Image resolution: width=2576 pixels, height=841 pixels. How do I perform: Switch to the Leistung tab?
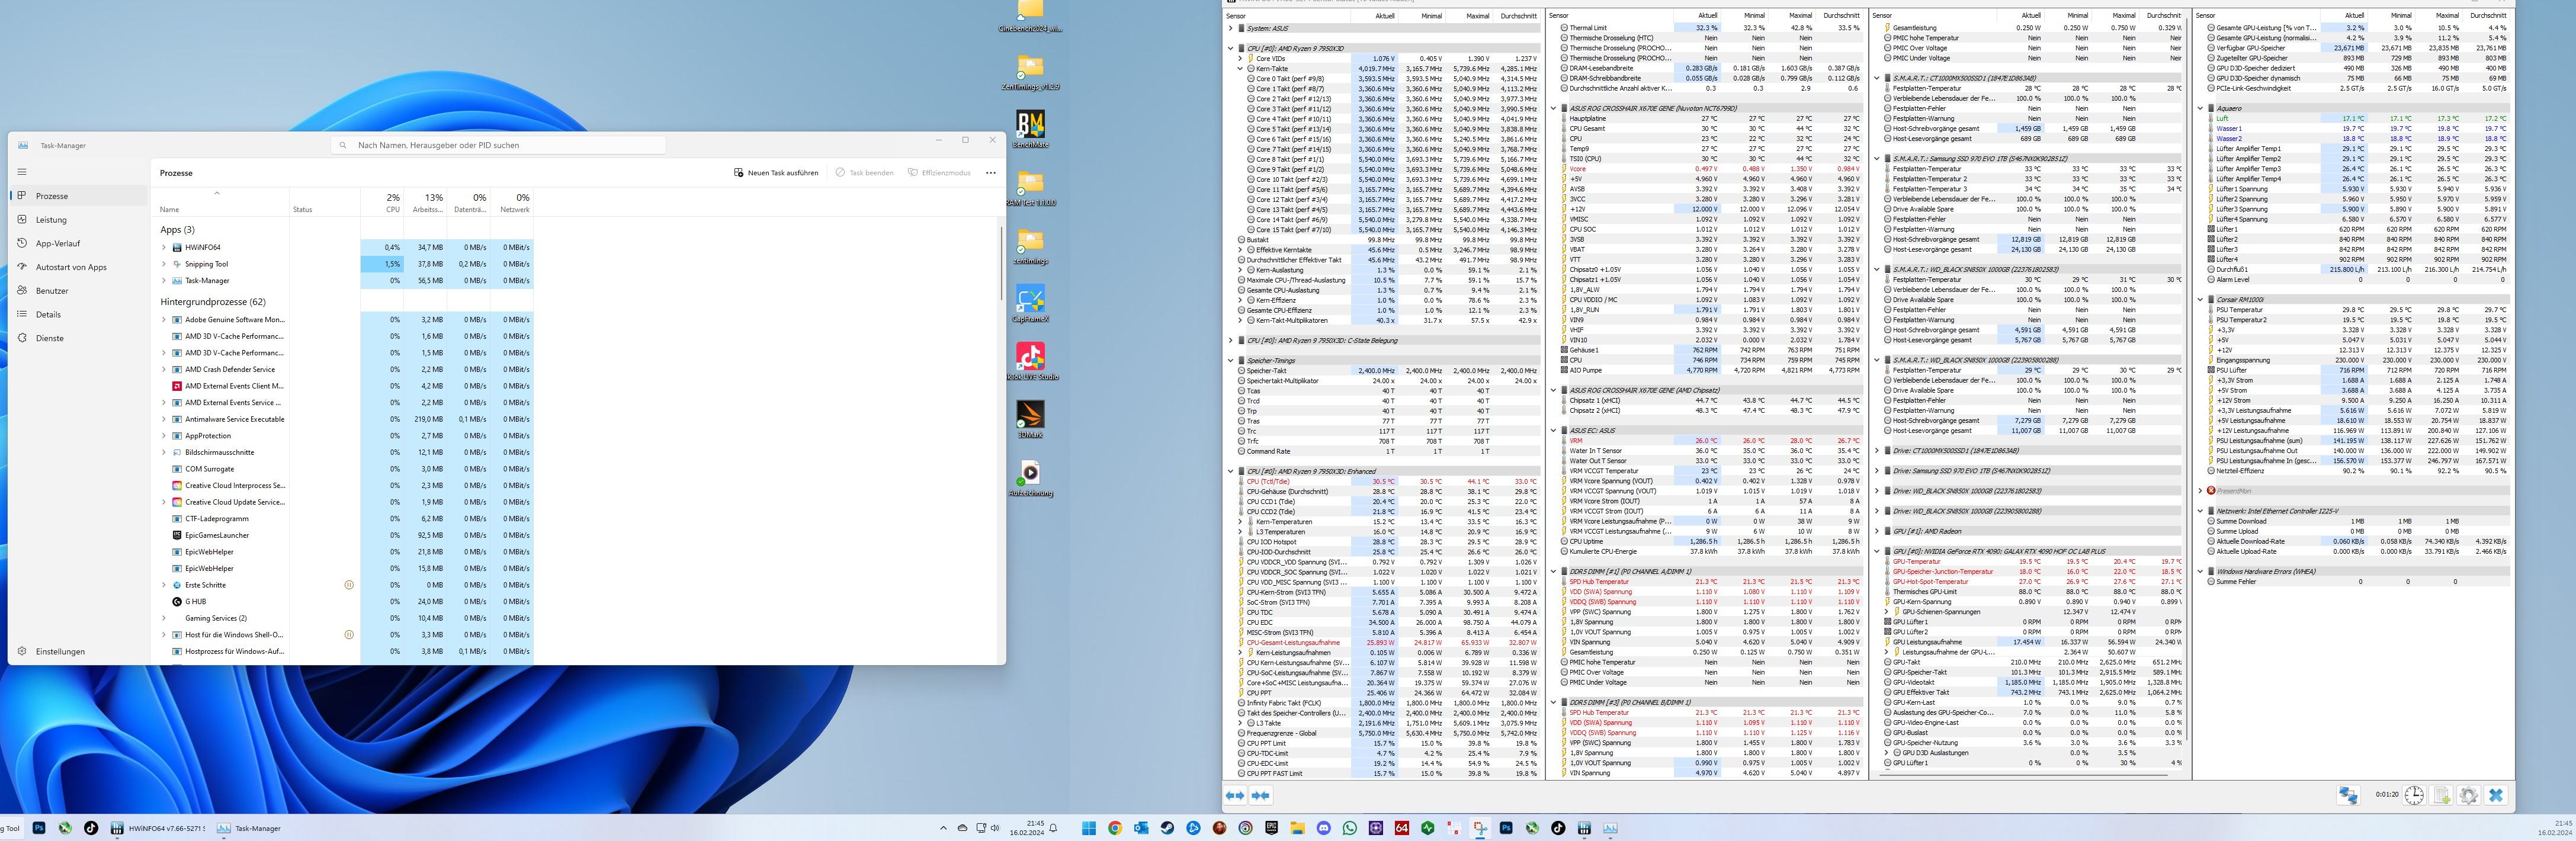pyautogui.click(x=51, y=220)
